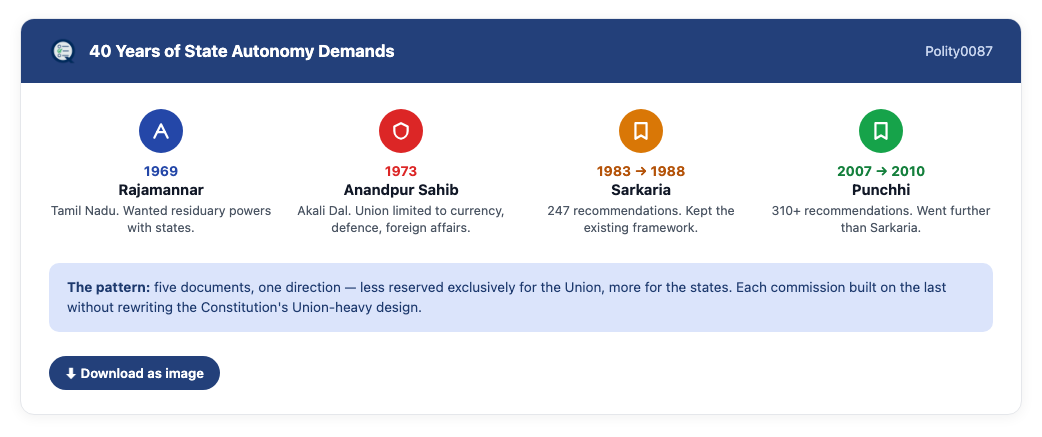Image resolution: width=1042 pixels, height=437 pixels.
Task: Select the 1983 → 1988 date range
Action: click(x=641, y=171)
